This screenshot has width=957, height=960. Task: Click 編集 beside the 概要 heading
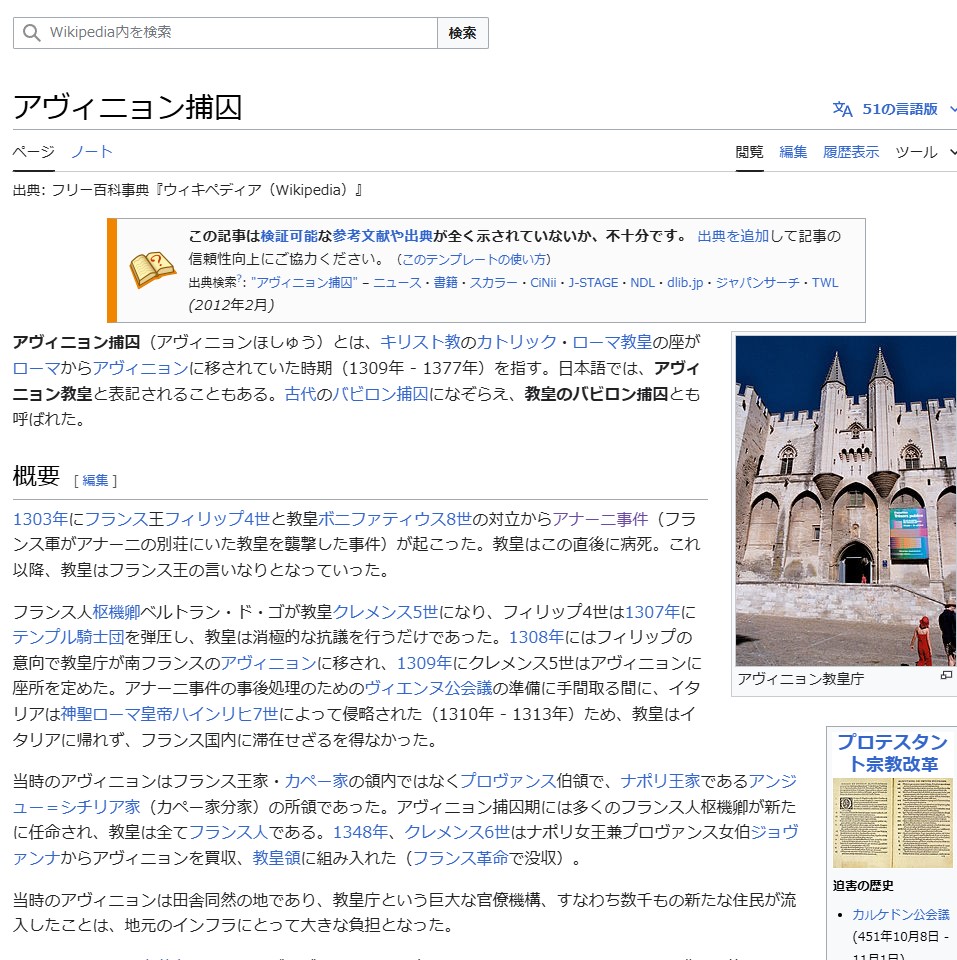pos(95,481)
